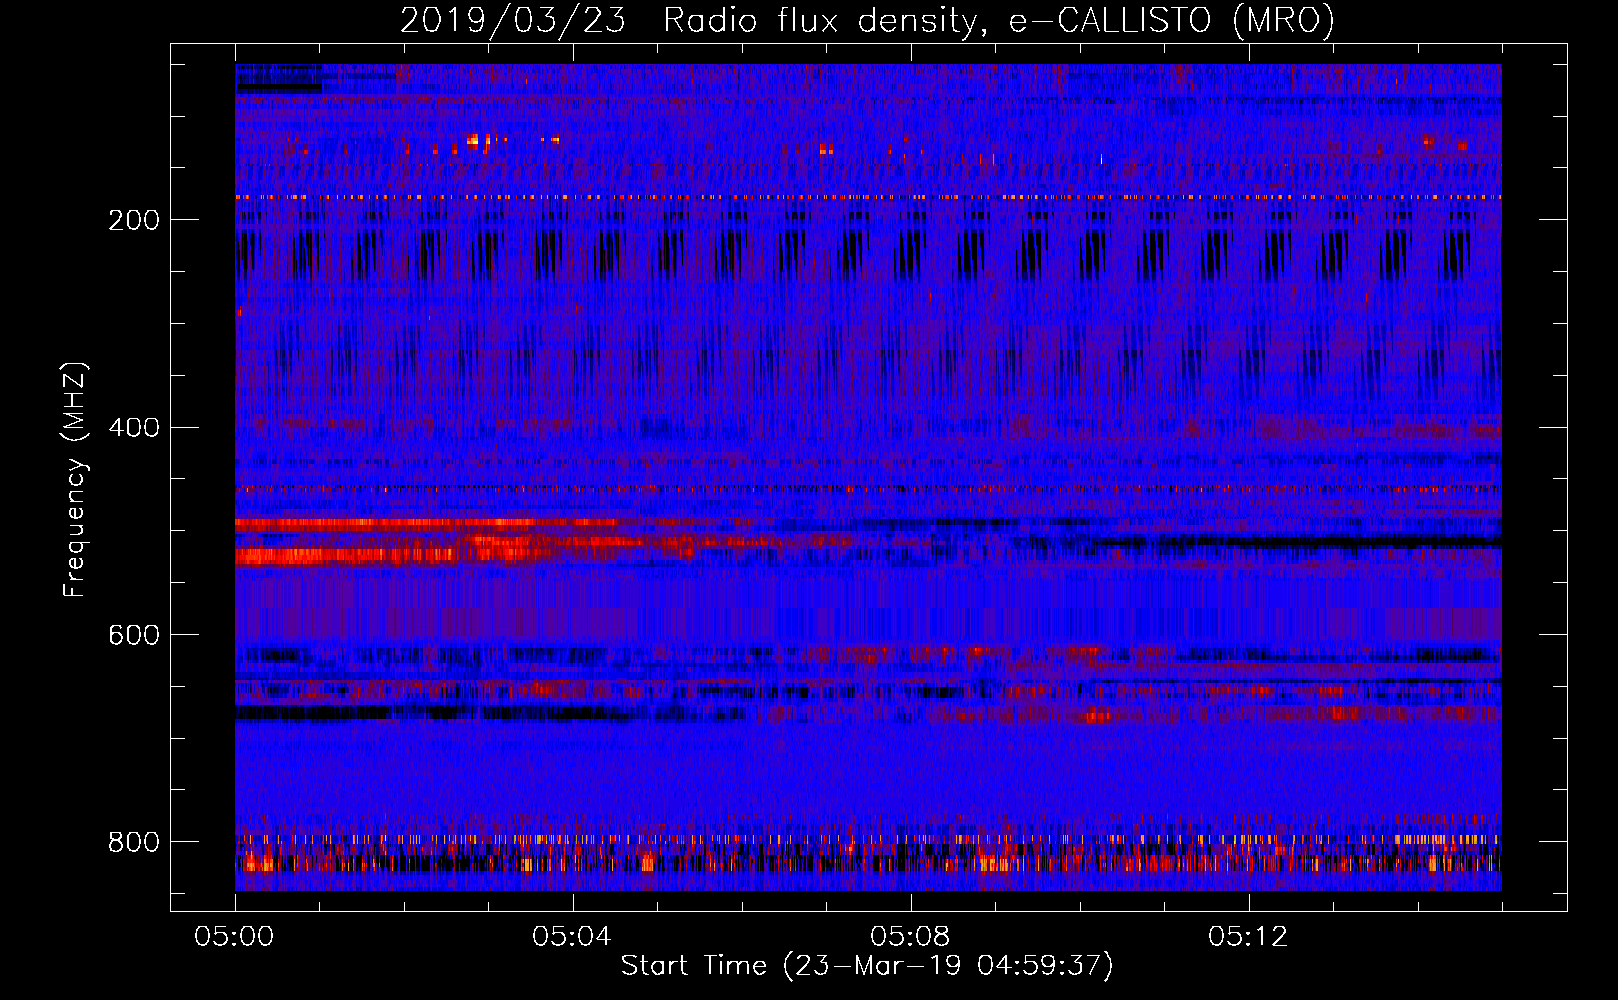Click the 05:04 time tick label
Image resolution: width=1618 pixels, height=1000 pixels.
[572, 937]
